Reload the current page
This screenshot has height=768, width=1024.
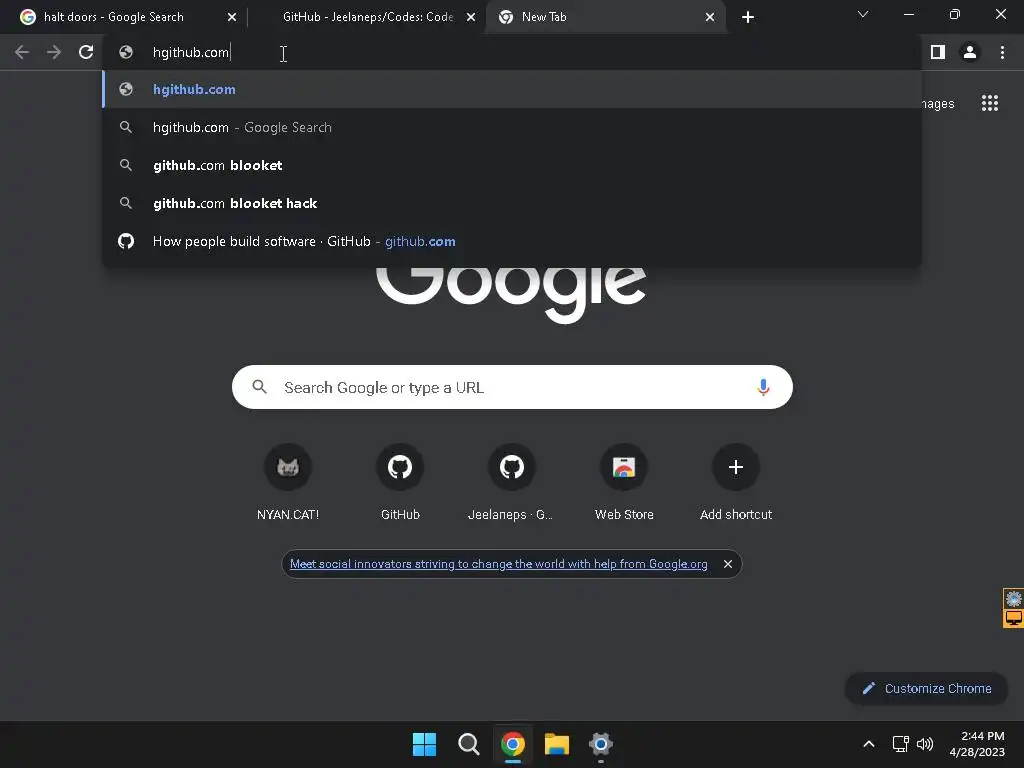pyautogui.click(x=86, y=52)
